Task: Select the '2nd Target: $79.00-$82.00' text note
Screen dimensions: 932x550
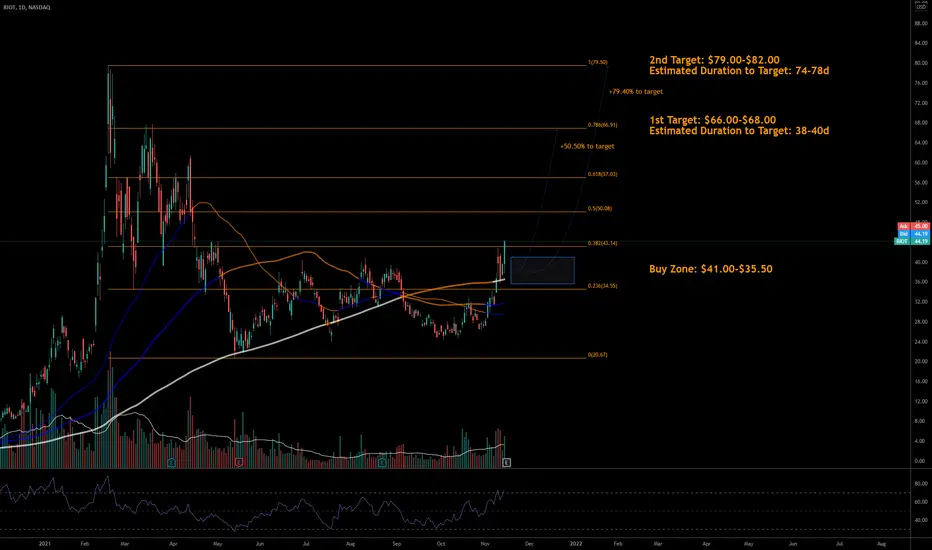Action: 714,60
